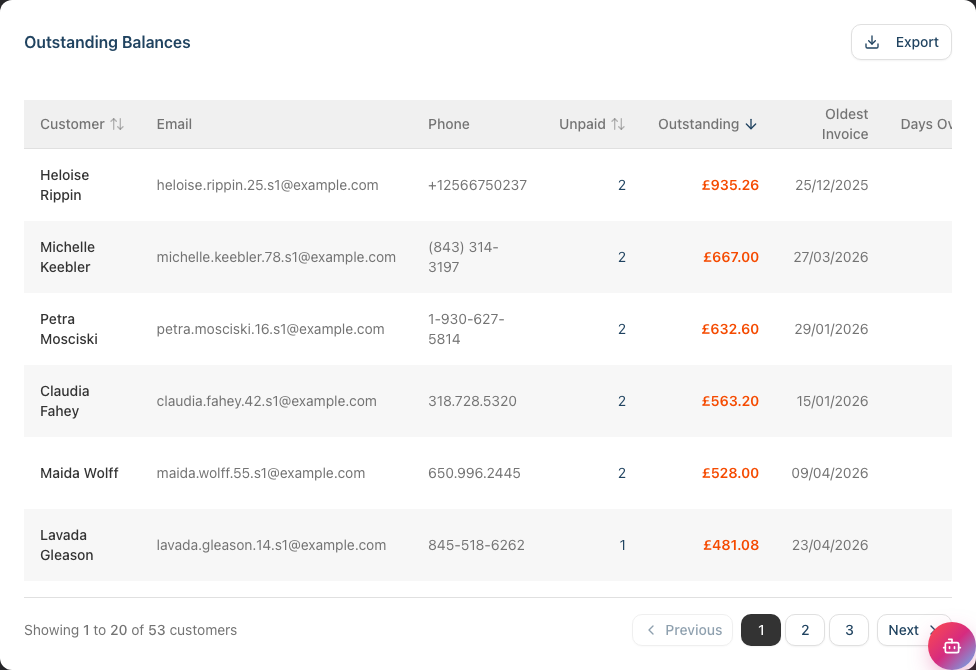This screenshot has width=976, height=670.
Task: Sort by Customer column sort arrows
Action: pos(117,124)
